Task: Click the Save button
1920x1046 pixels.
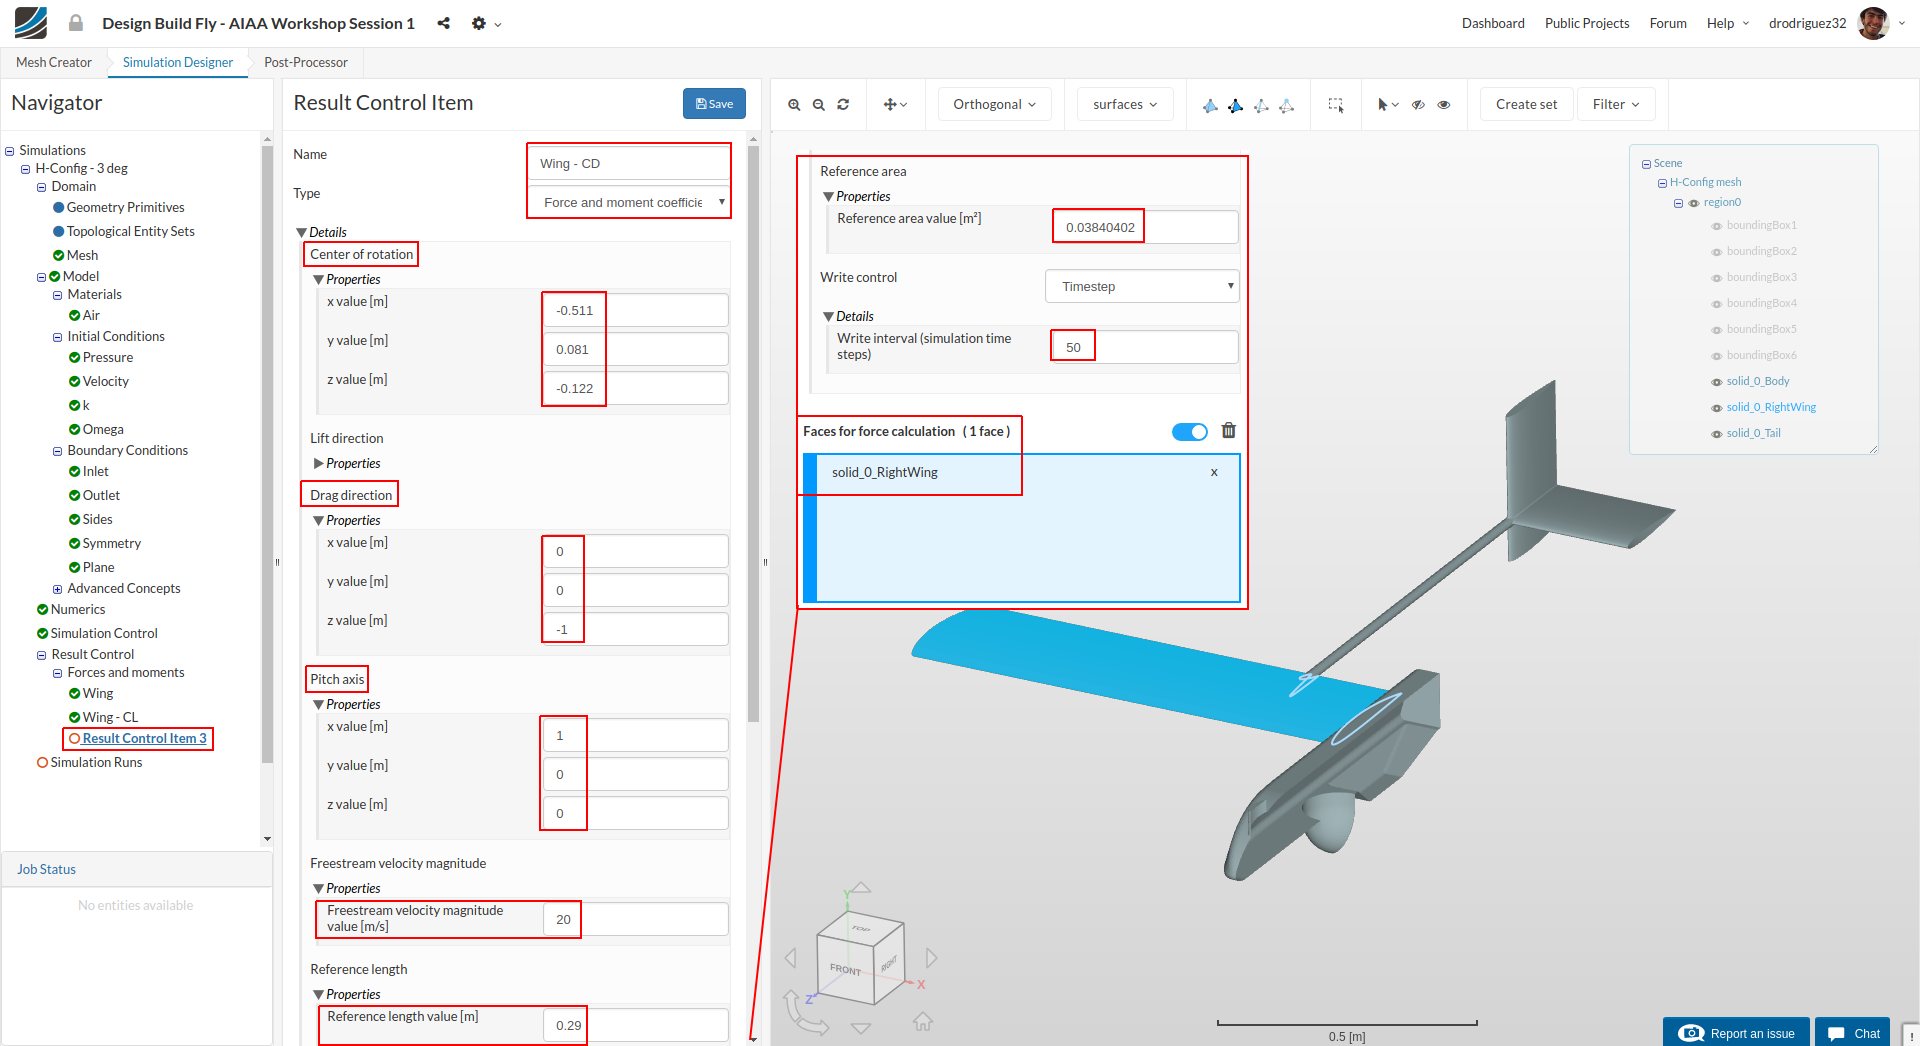Action: coord(714,104)
